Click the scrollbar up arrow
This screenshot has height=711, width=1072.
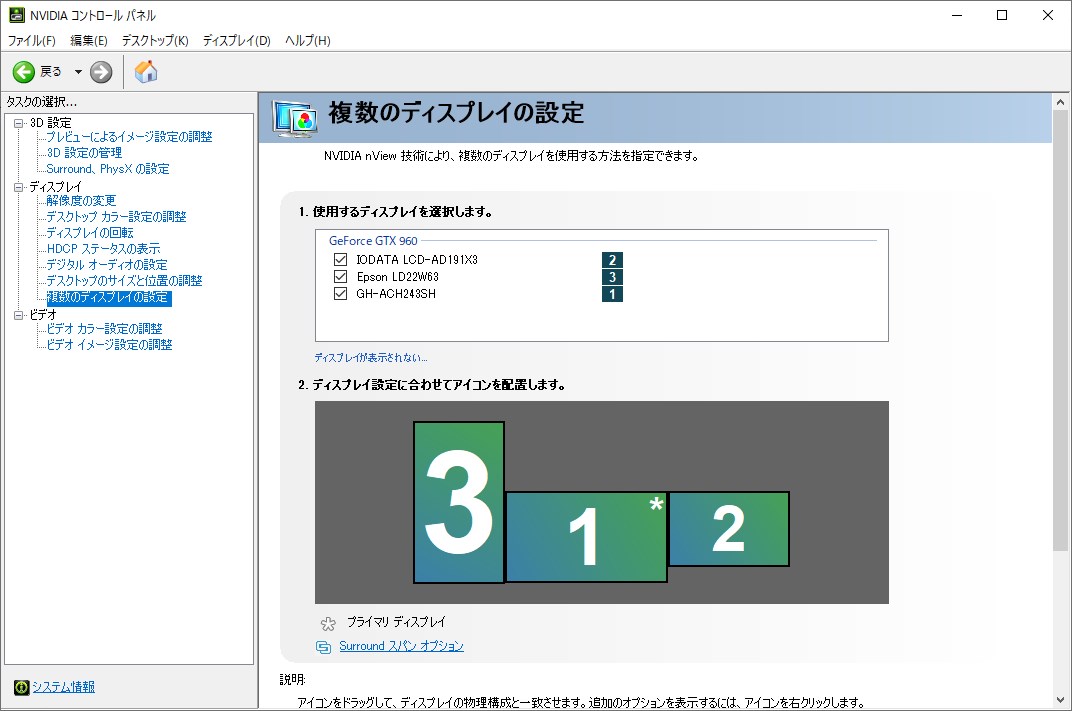coord(1060,102)
